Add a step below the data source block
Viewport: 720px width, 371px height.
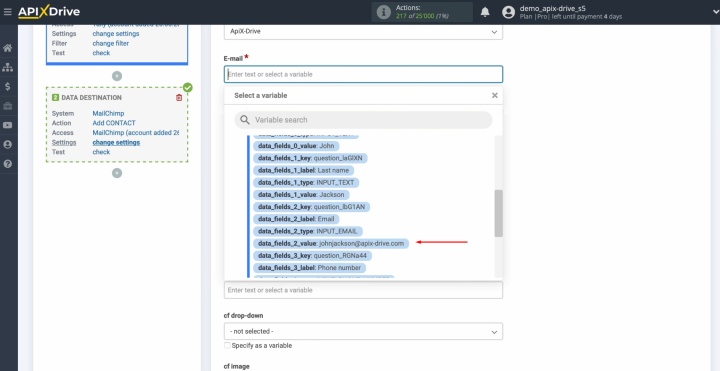point(117,76)
